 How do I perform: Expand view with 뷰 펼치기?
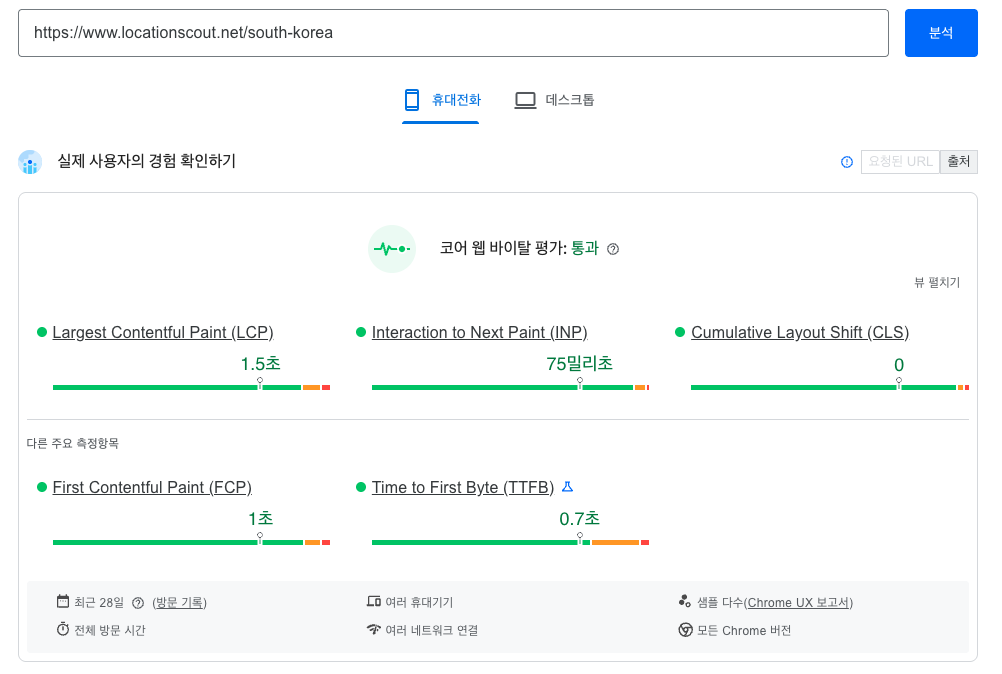click(x=937, y=282)
